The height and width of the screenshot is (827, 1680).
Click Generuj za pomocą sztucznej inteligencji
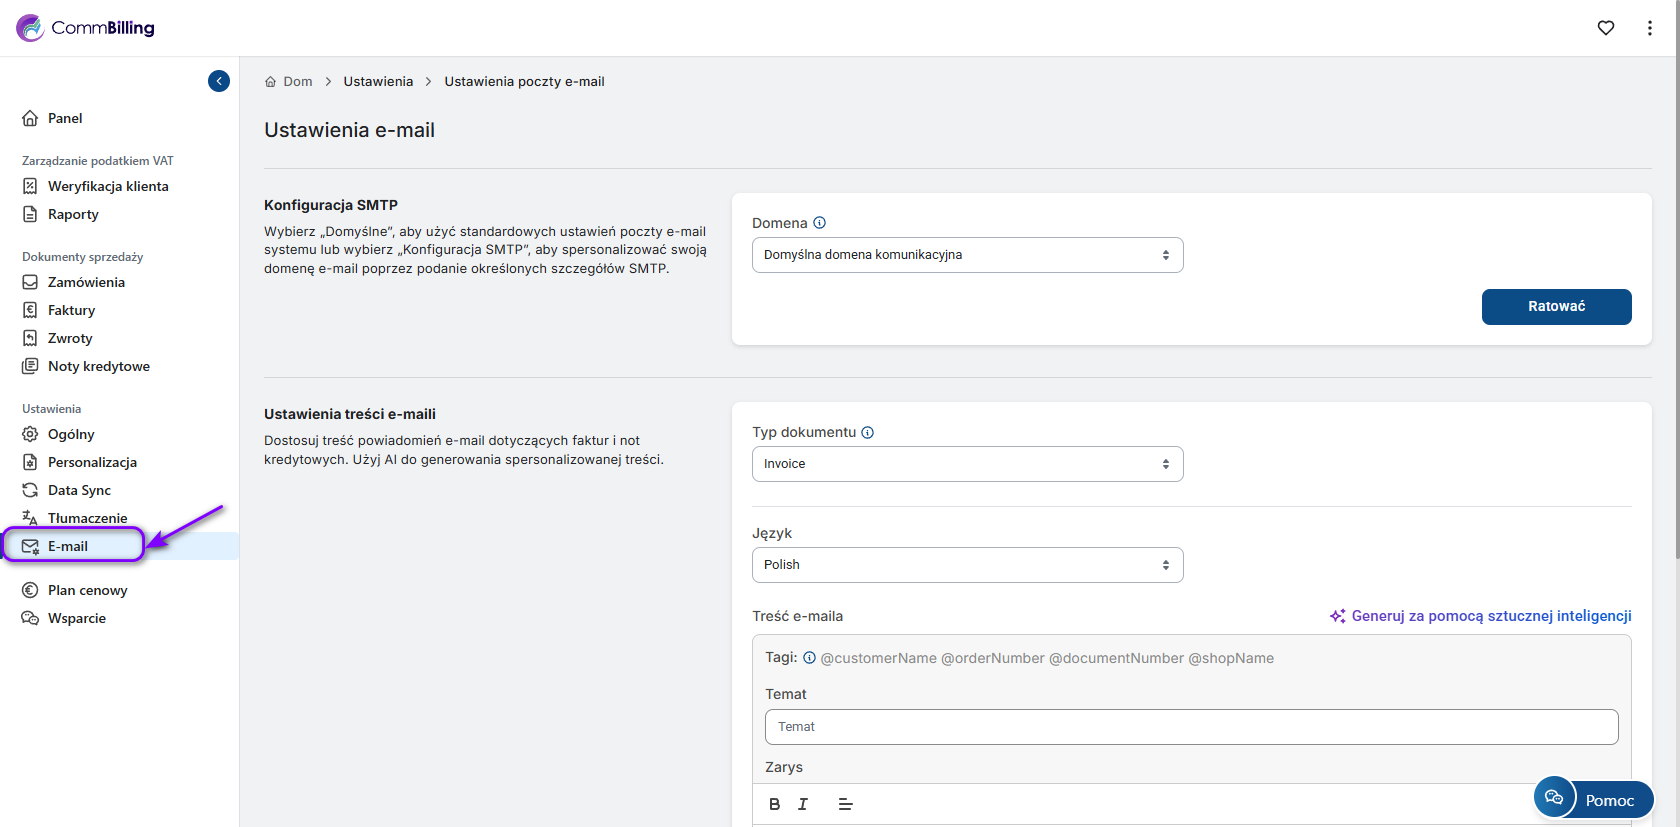(1481, 616)
